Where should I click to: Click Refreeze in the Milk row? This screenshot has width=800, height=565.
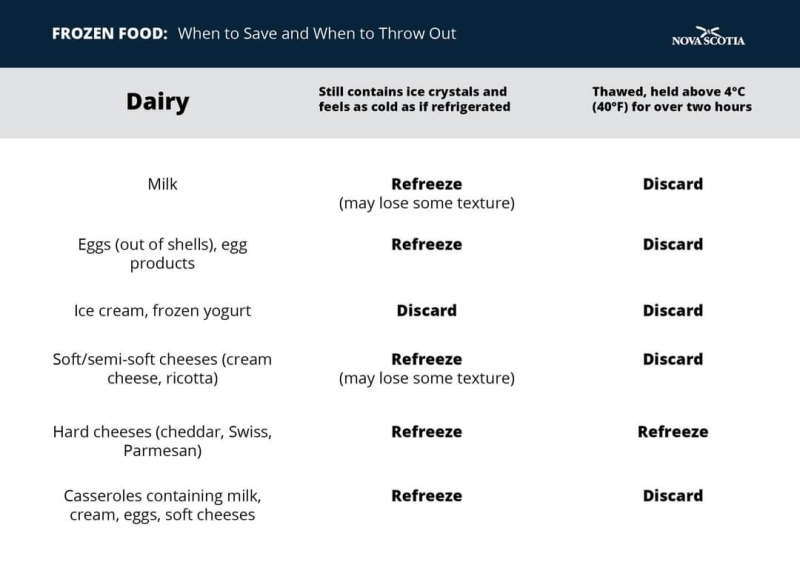[427, 184]
